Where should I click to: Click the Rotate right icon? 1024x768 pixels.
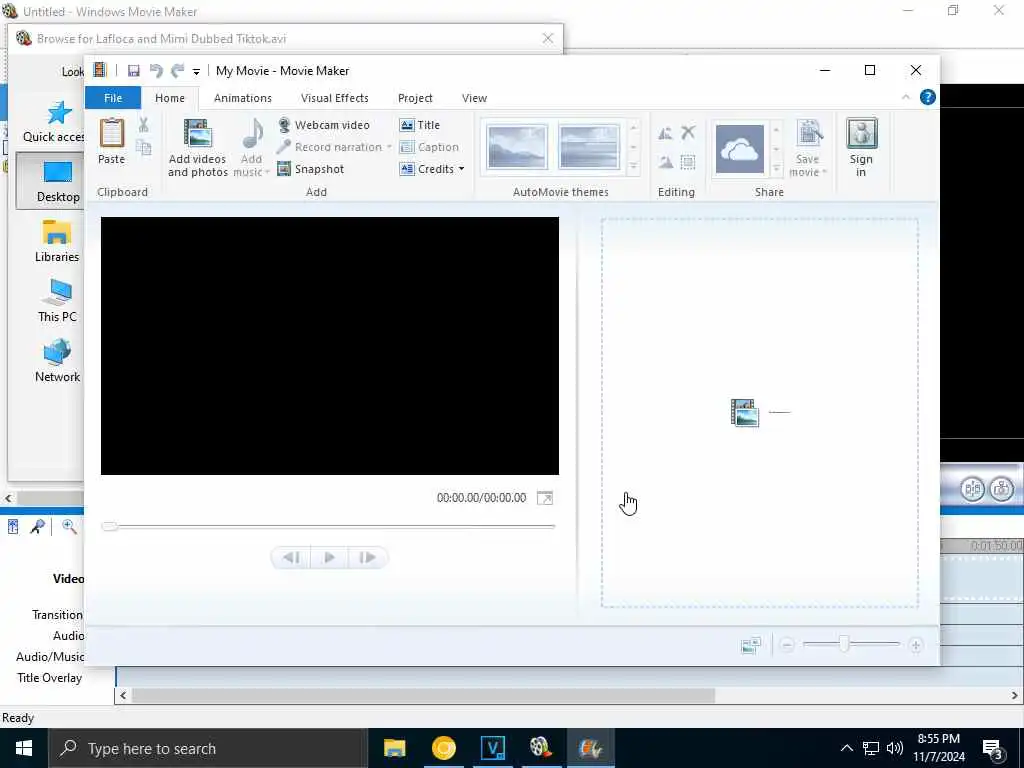tap(665, 162)
